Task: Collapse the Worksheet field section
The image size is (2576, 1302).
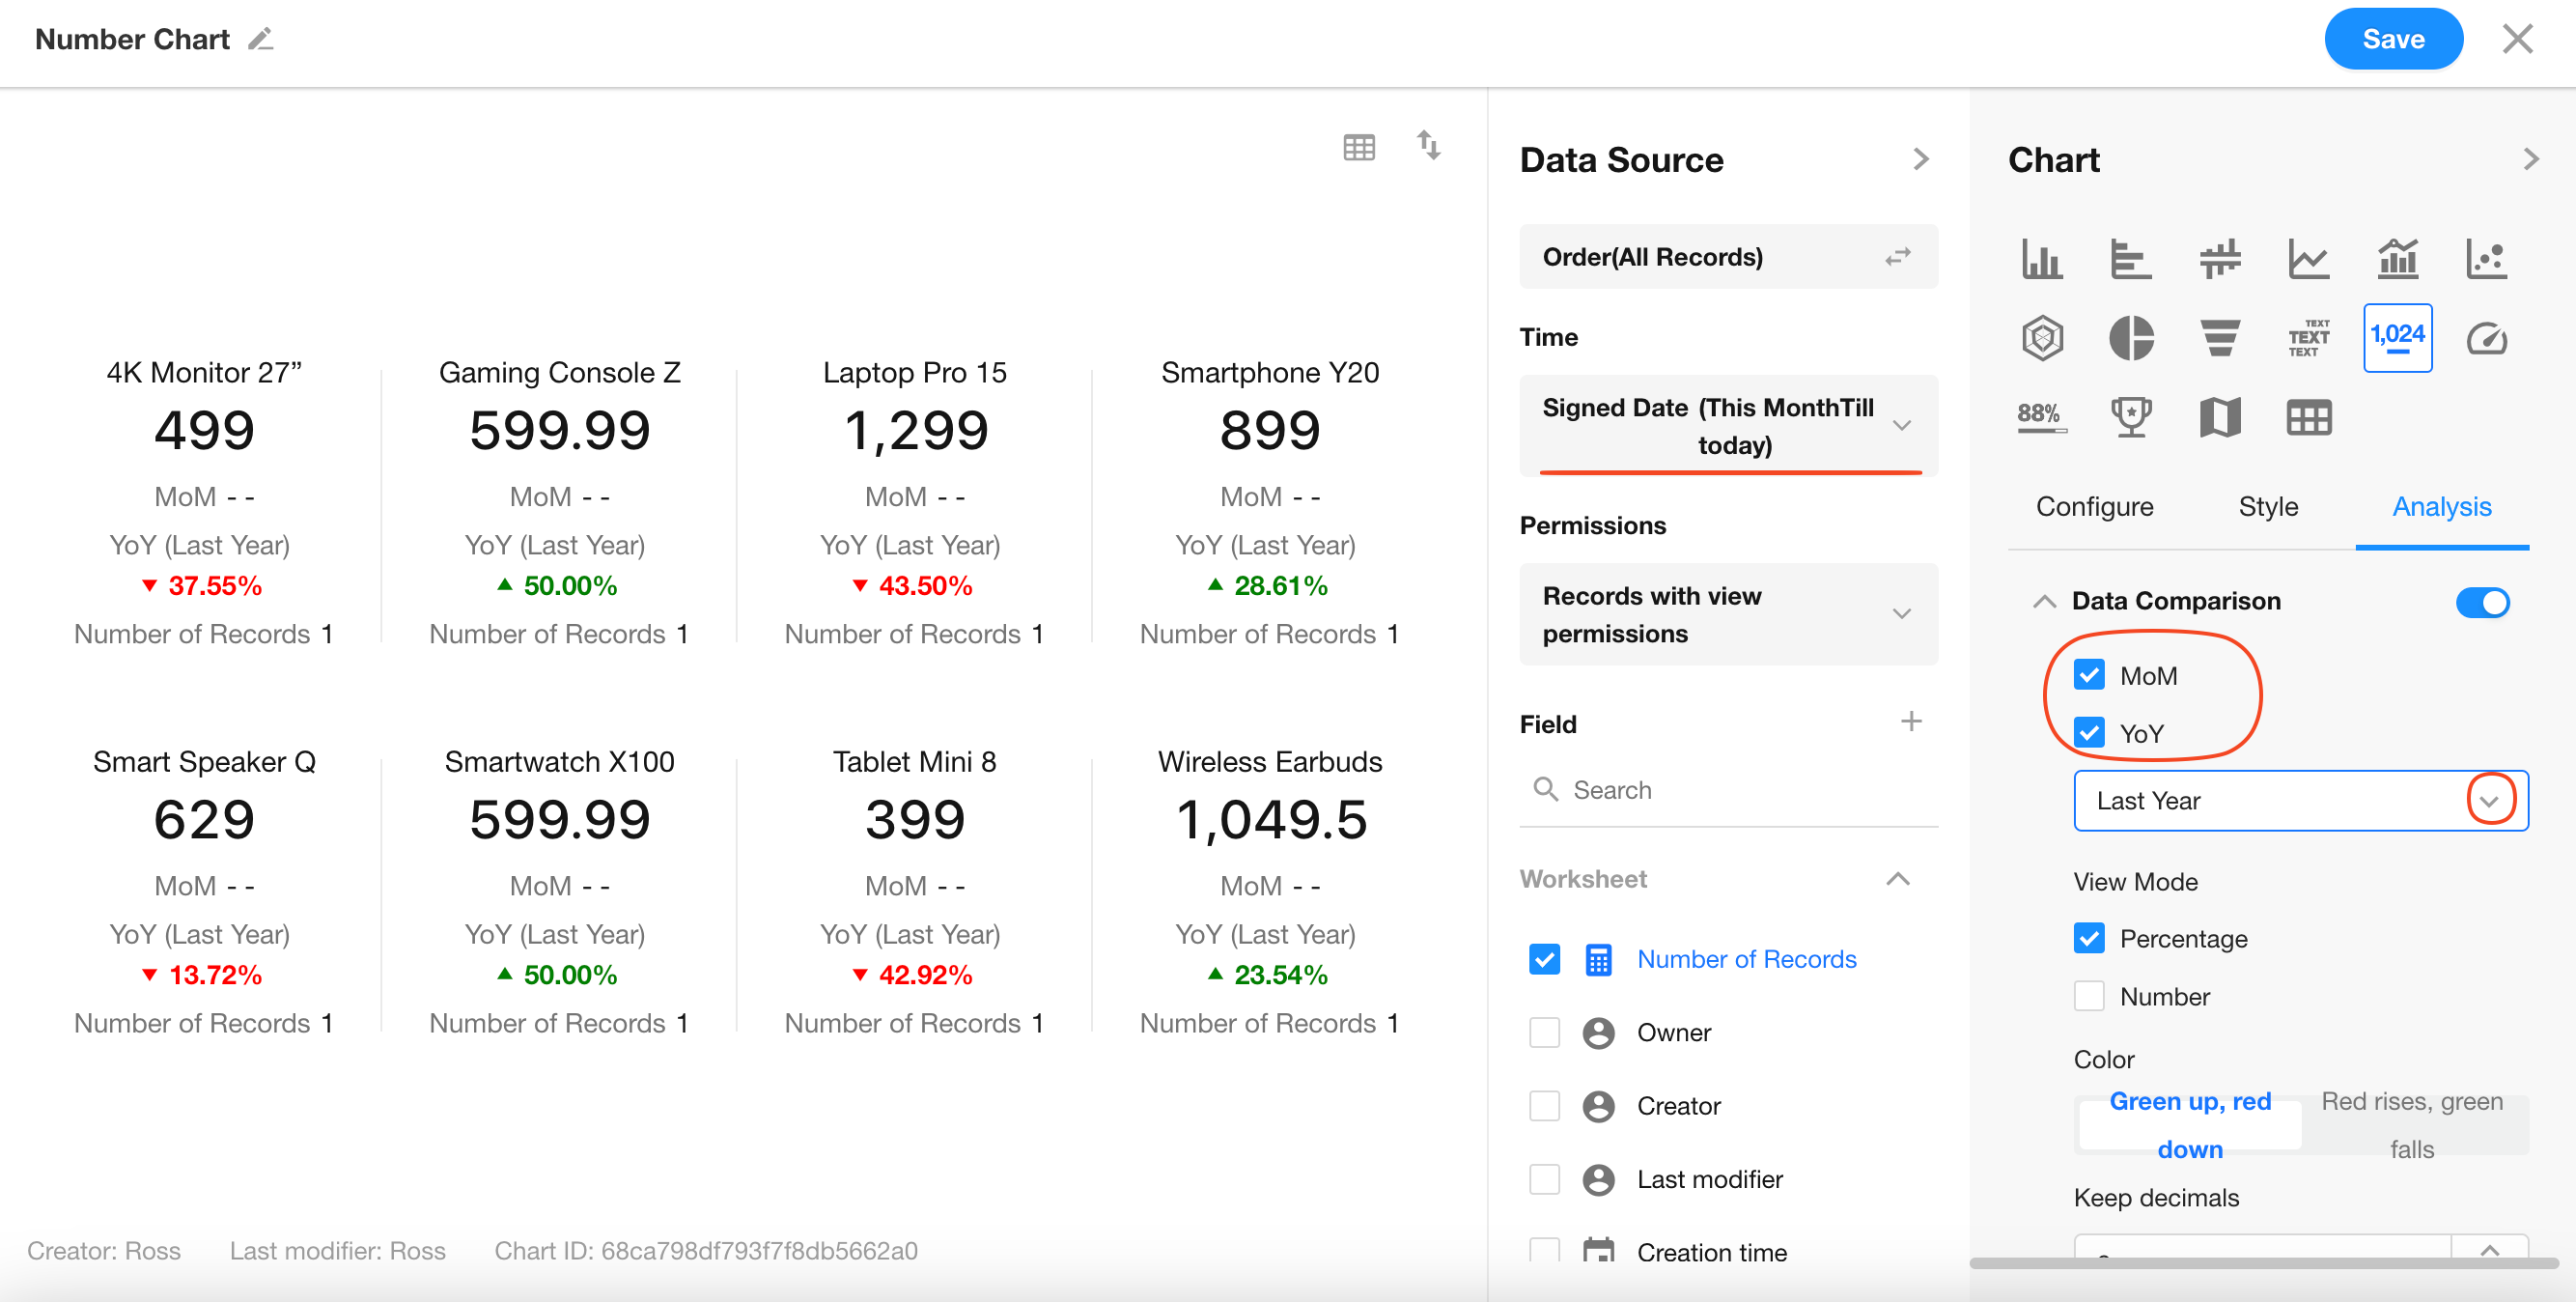Action: pos(1897,879)
